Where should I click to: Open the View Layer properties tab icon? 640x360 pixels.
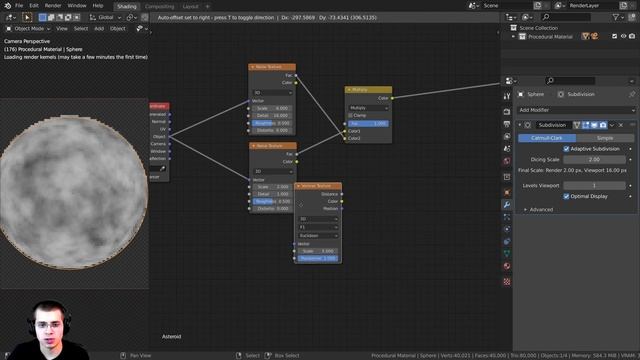click(507, 136)
